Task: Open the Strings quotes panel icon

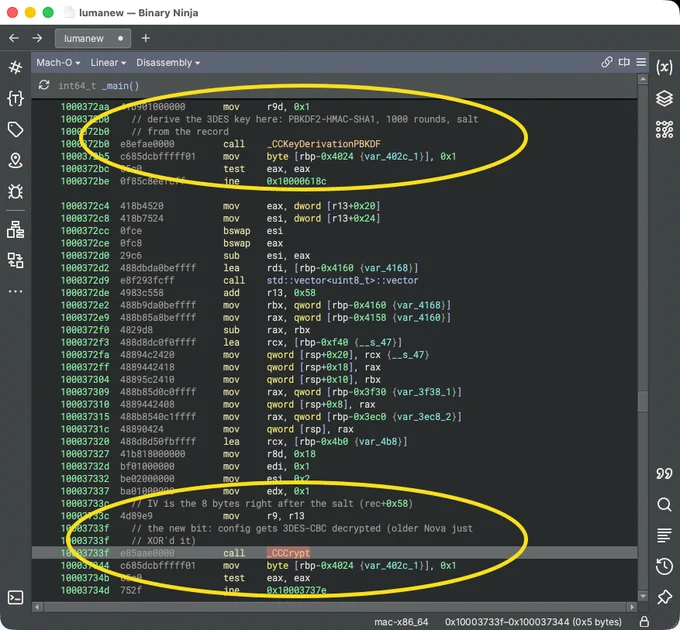Action: point(664,473)
